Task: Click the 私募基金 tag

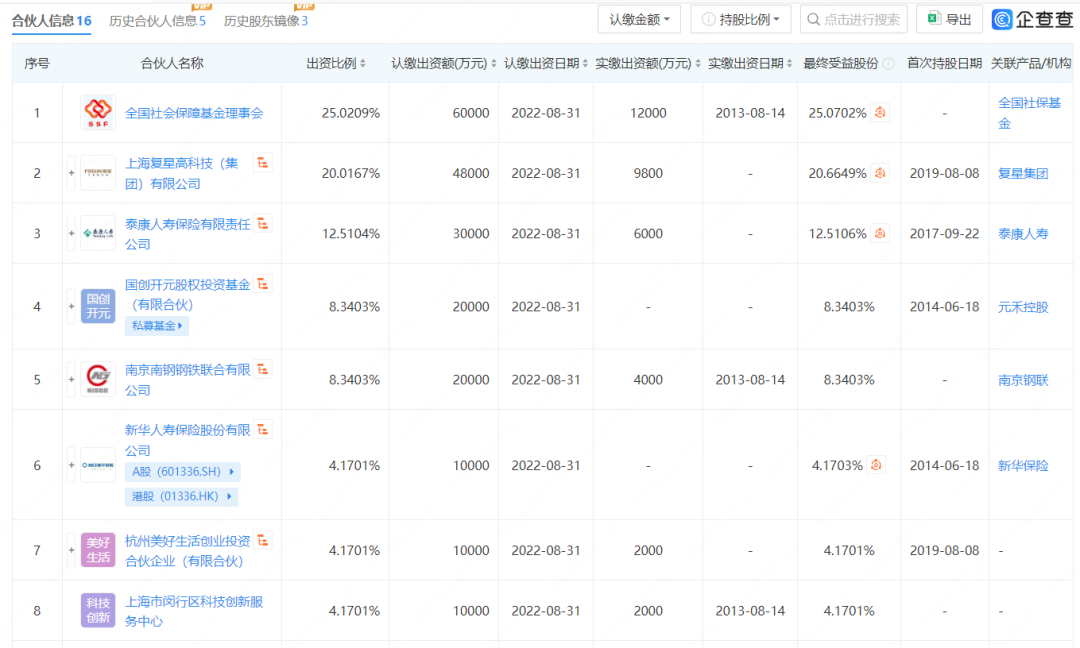Action: click(x=156, y=326)
